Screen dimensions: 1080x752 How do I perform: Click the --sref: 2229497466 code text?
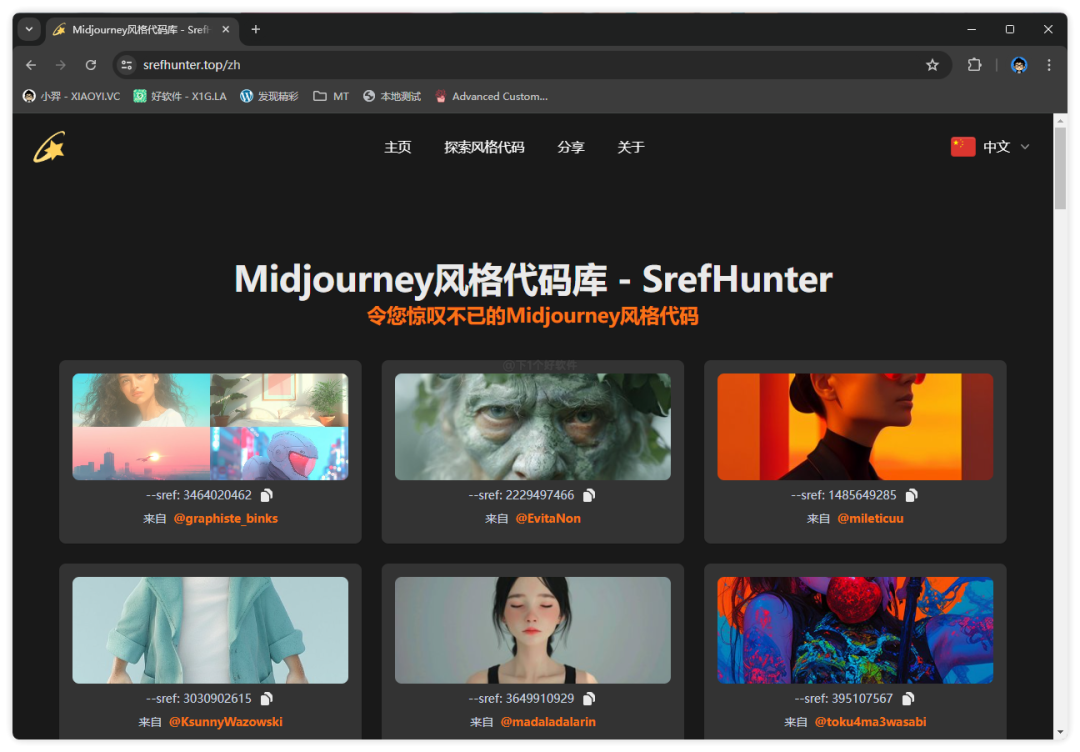pos(521,495)
